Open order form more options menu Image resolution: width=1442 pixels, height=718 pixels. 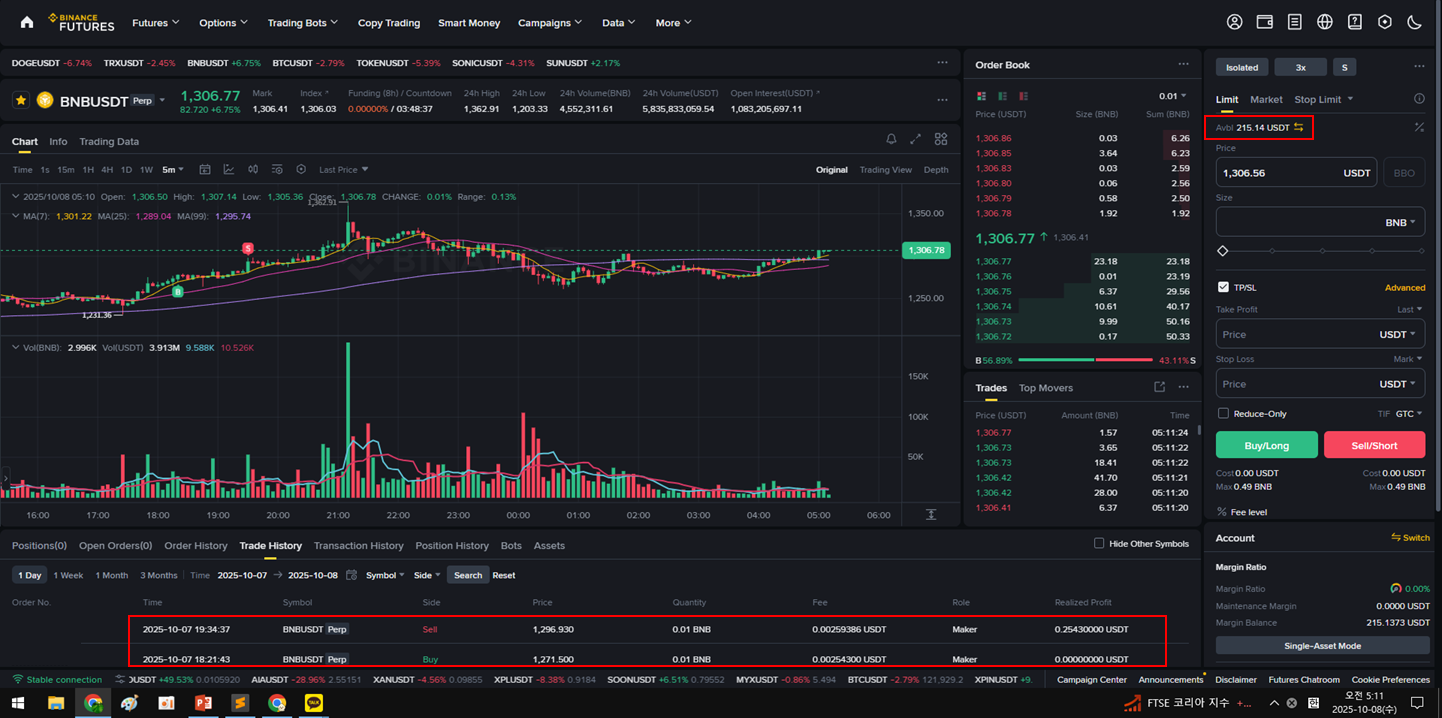(x=1419, y=67)
